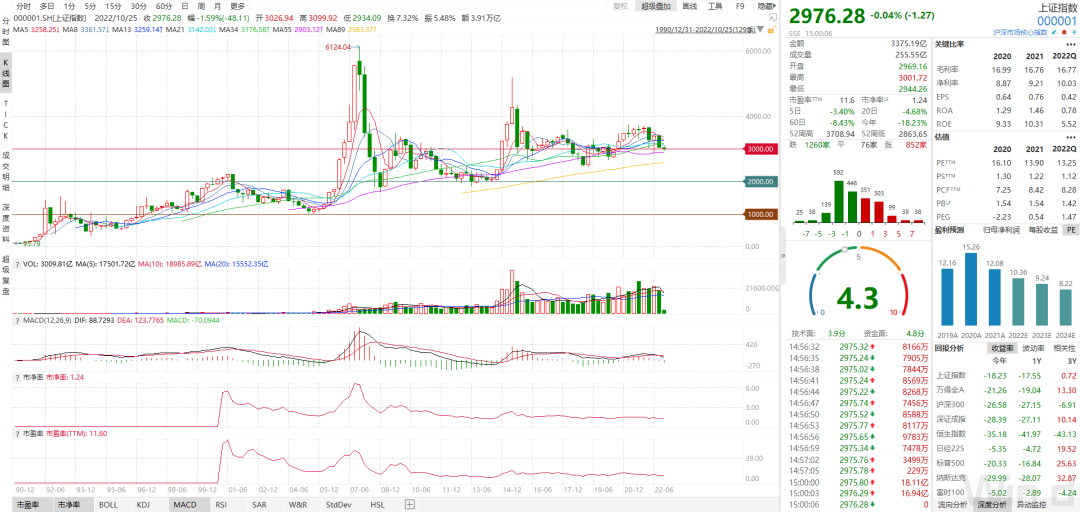Add 上证指数 to watchlist with plus icon

coord(1074,32)
